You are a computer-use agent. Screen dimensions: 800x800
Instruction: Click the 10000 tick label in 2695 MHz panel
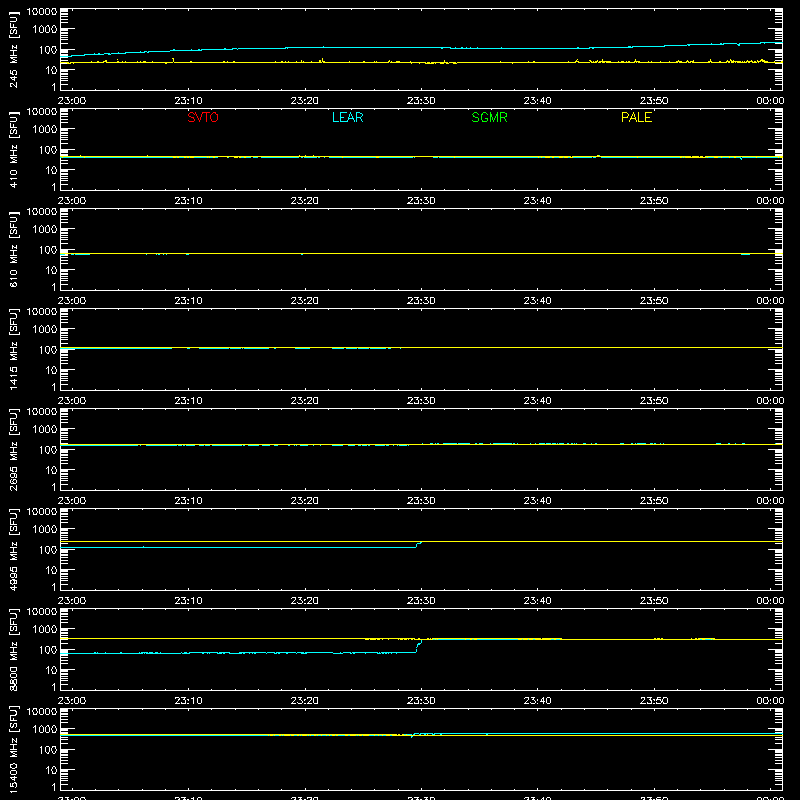click(x=42, y=412)
